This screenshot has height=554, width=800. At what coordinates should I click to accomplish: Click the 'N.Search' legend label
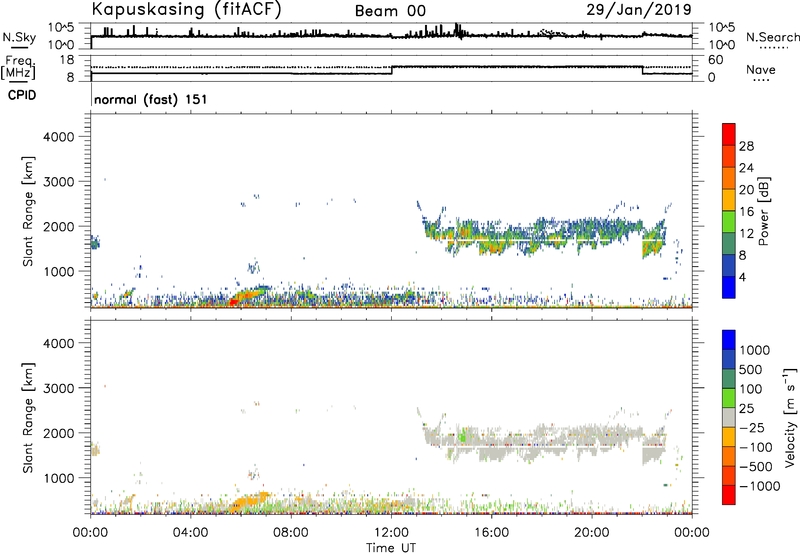coord(772,37)
